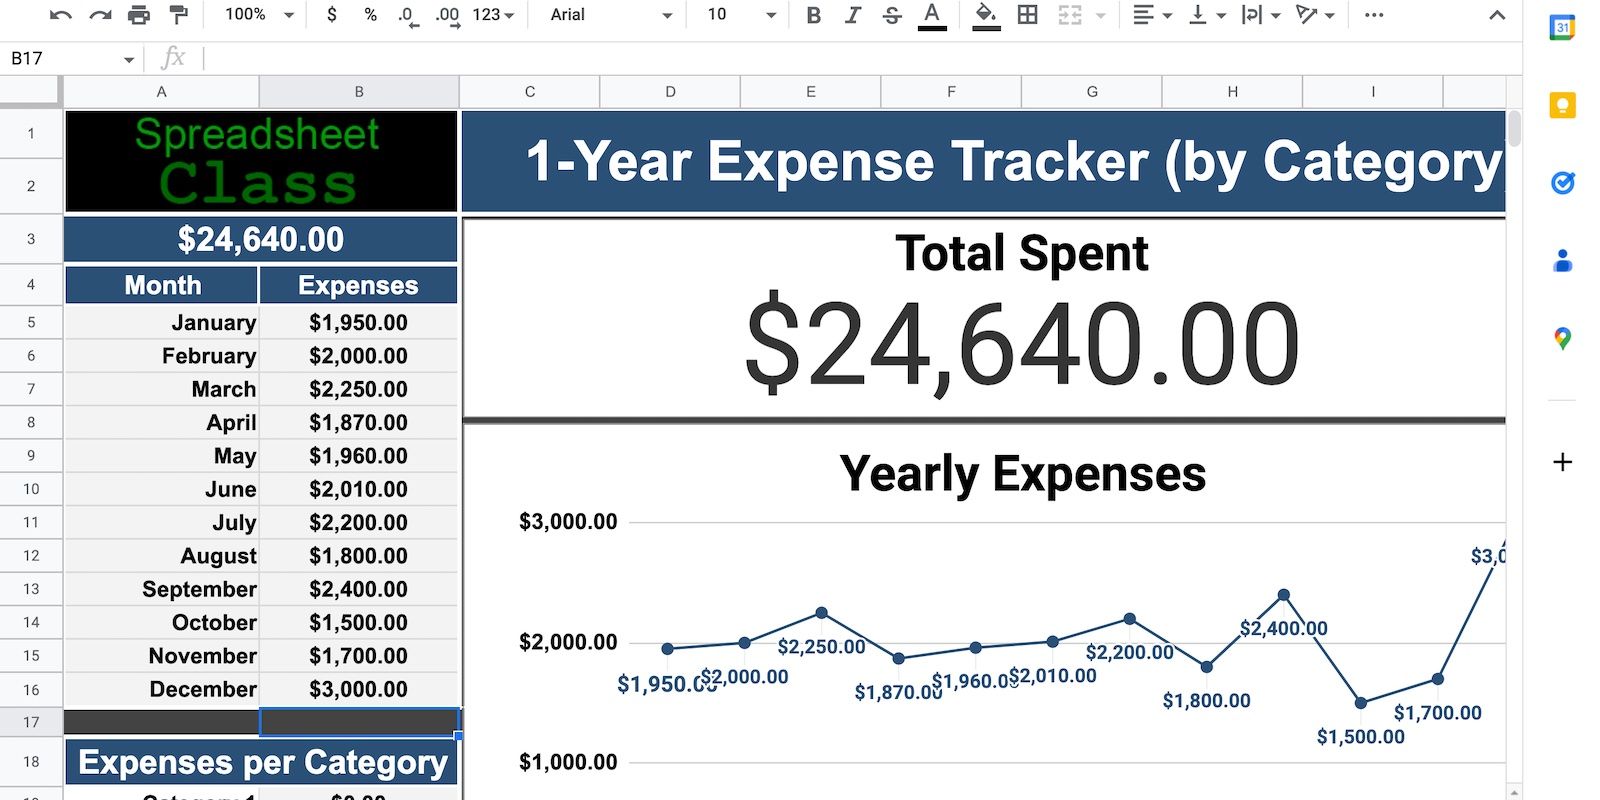Select the July expense $2,200.00 cell
Viewport: 1600px width, 800px height.
coord(358,522)
